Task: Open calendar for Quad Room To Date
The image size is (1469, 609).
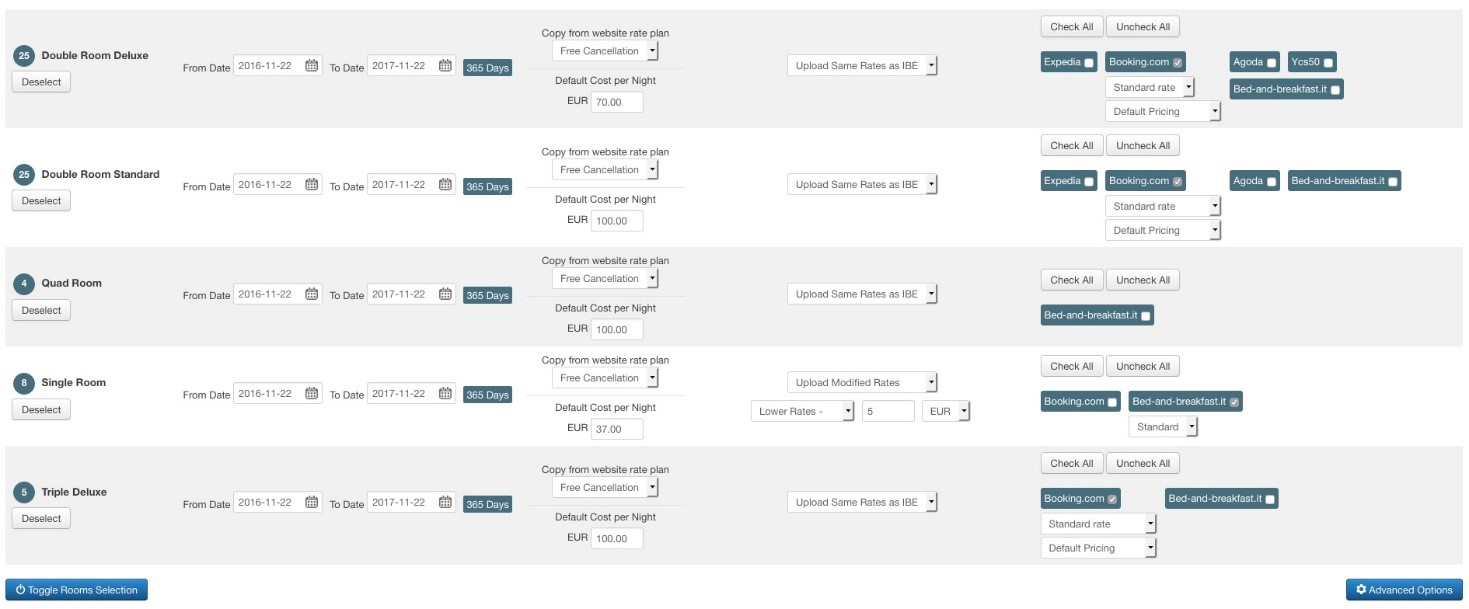Action: pyautogui.click(x=445, y=295)
